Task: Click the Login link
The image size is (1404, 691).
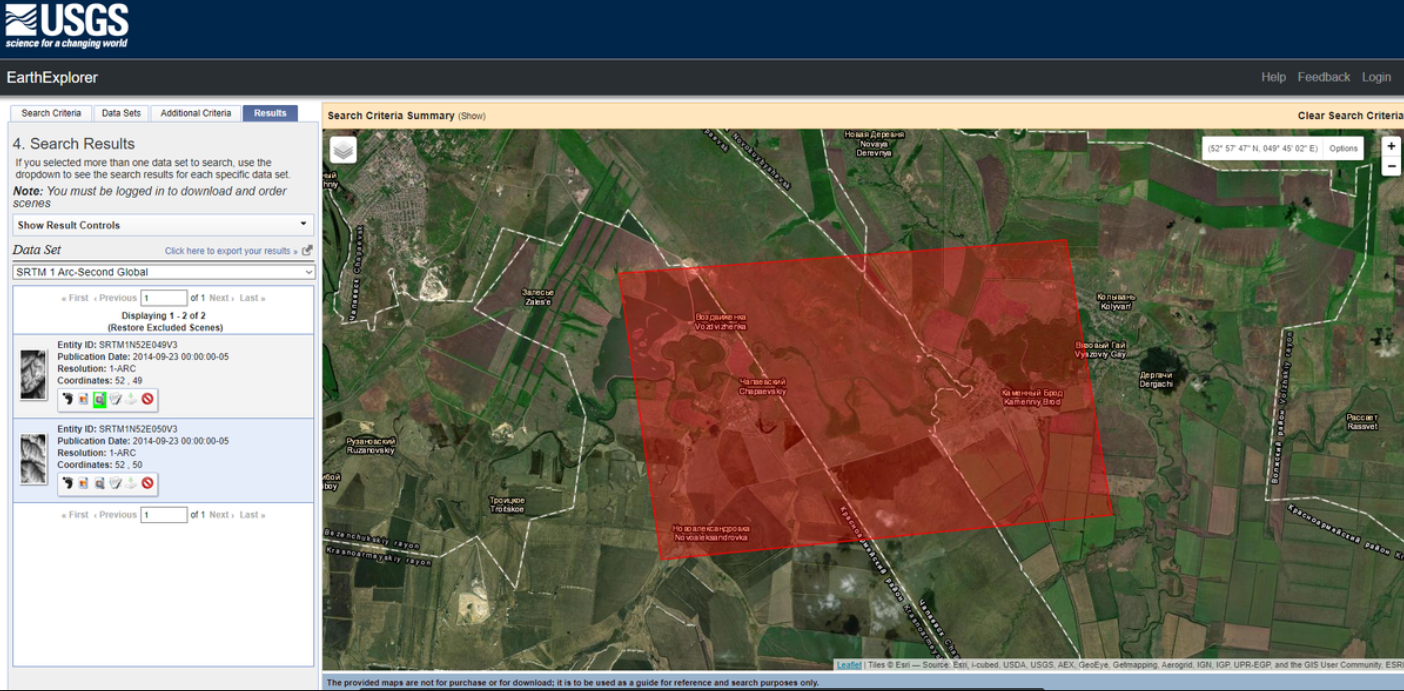Action: pyautogui.click(x=1376, y=77)
